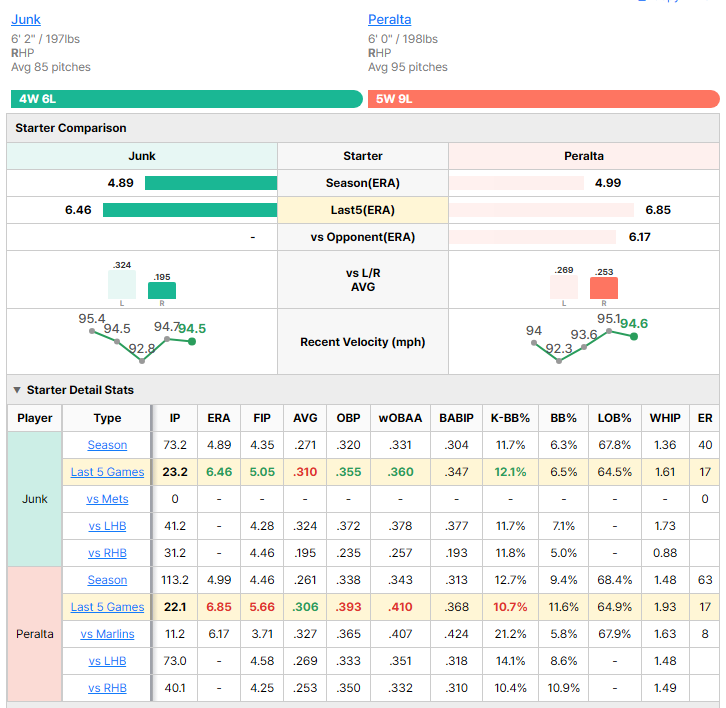Click Peralta's season IP 113.2 cell
The image size is (726, 708).
click(175, 580)
